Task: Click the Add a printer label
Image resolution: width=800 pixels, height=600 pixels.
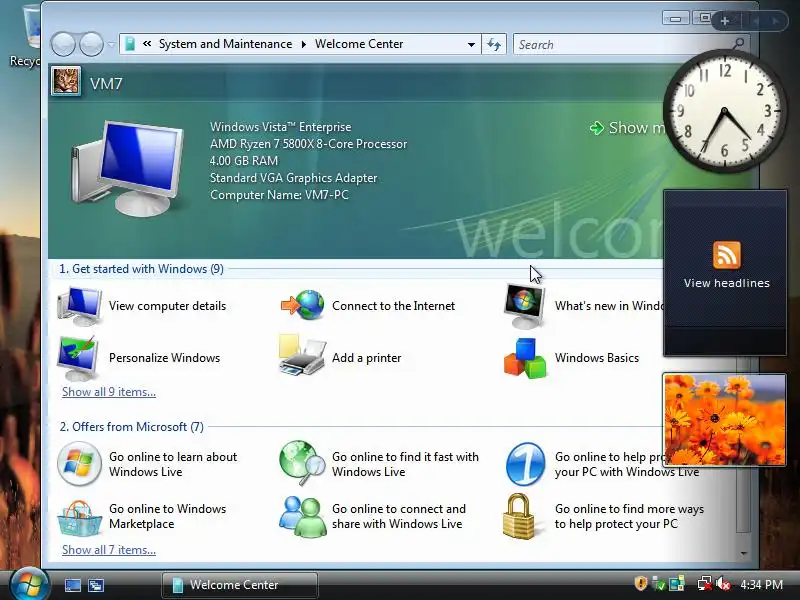Action: (x=366, y=358)
